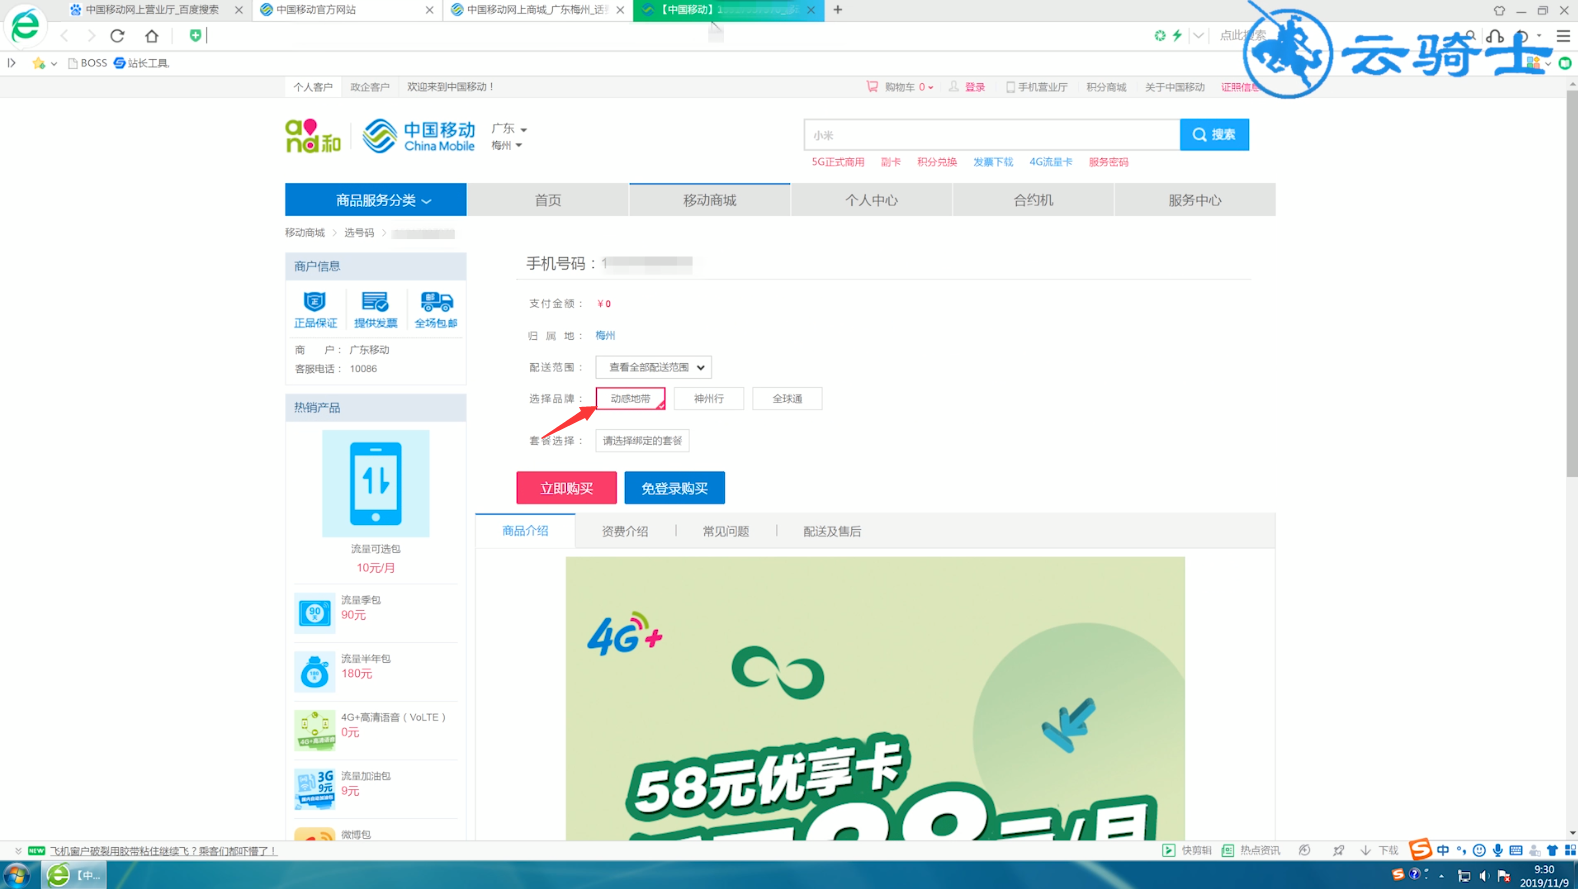Open 流量半年包 product icon
Viewport: 1578px width, 889px height.
click(314, 672)
